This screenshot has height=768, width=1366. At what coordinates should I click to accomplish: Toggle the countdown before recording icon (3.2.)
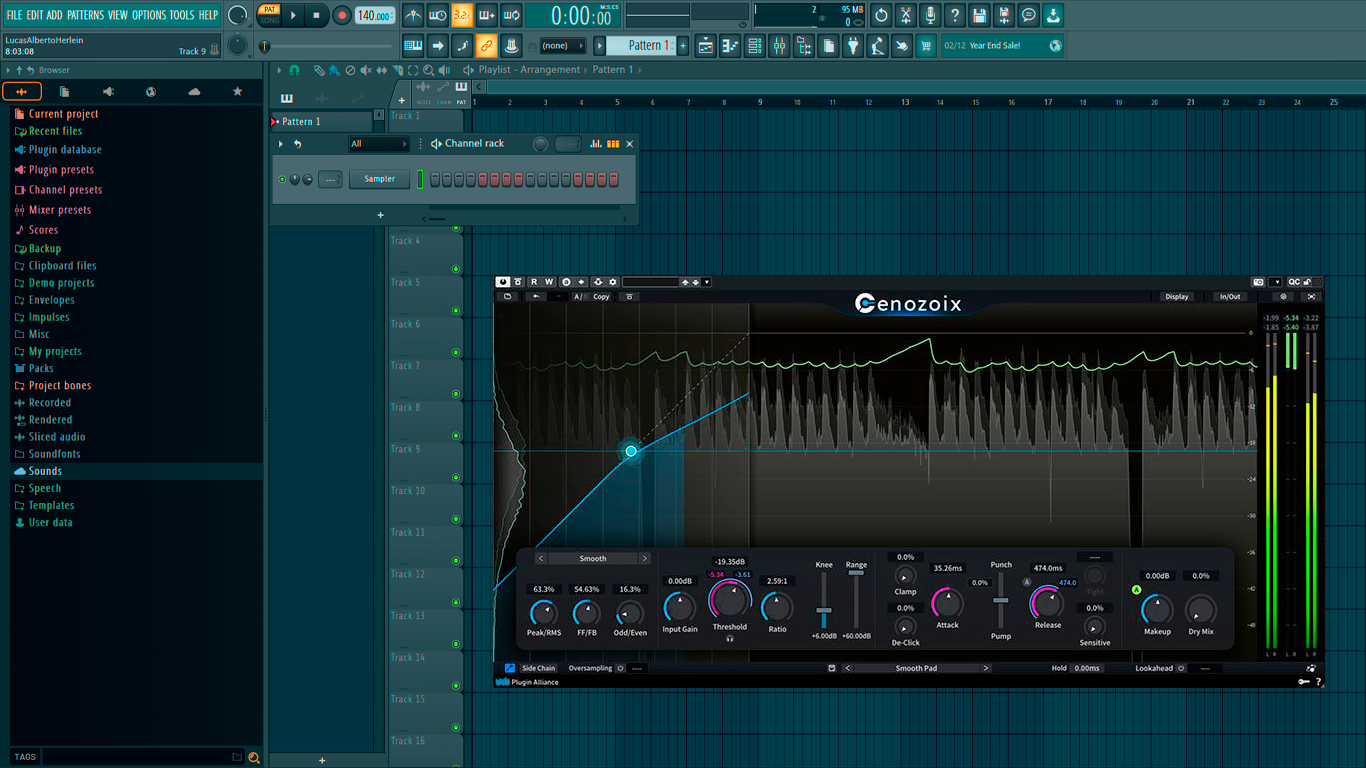point(462,15)
